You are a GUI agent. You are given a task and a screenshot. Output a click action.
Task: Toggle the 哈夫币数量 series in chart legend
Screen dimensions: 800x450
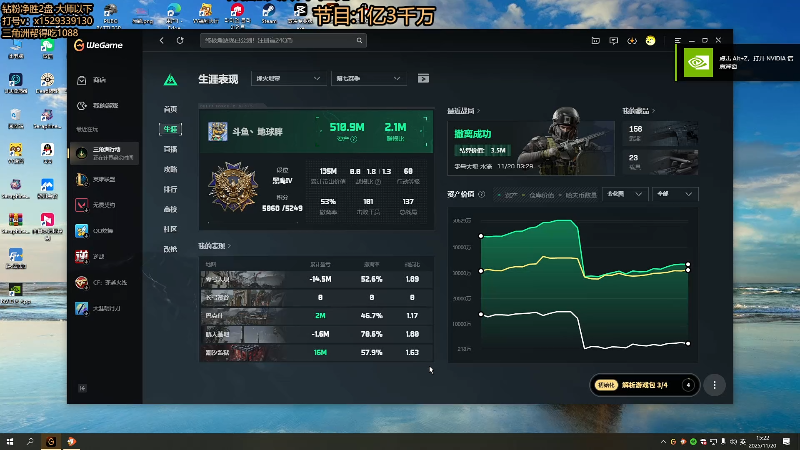click(578, 195)
